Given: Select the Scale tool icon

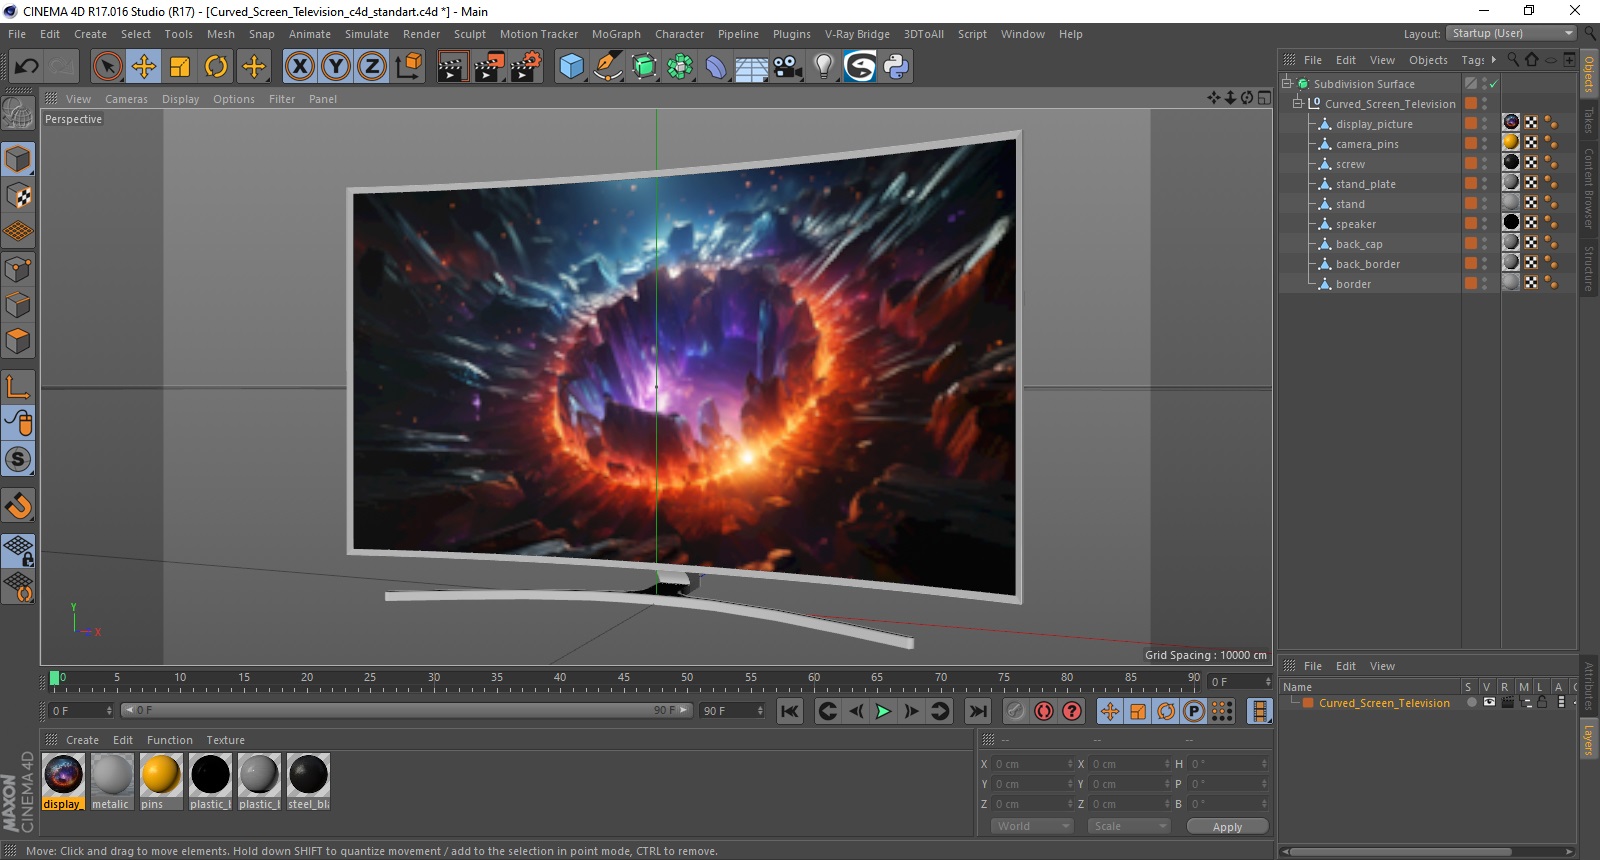Looking at the screenshot, I should pos(180,67).
